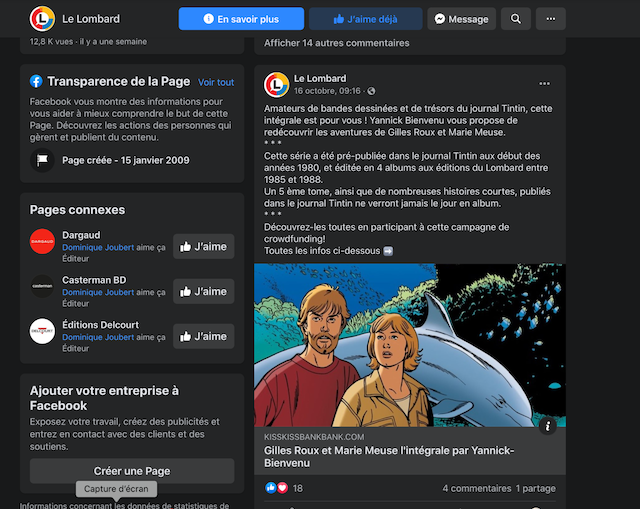
Task: Click the like reaction icon under post
Action: 270,487
